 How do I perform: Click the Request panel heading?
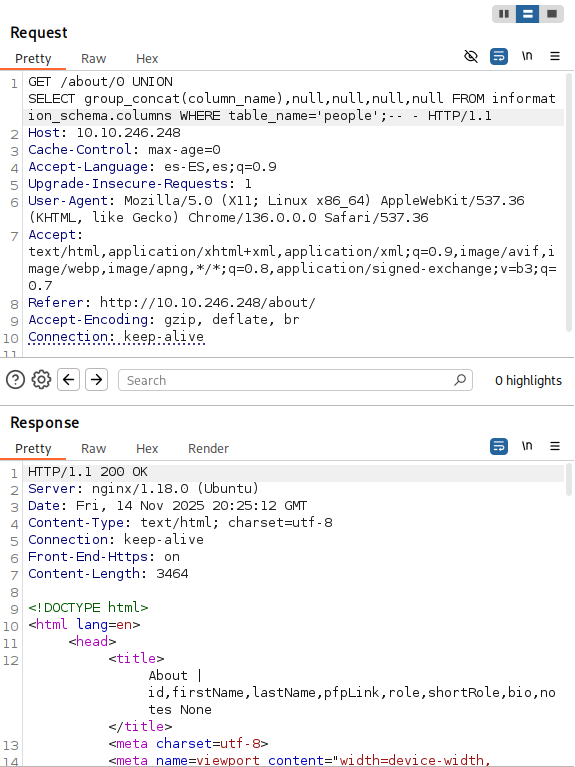click(39, 33)
